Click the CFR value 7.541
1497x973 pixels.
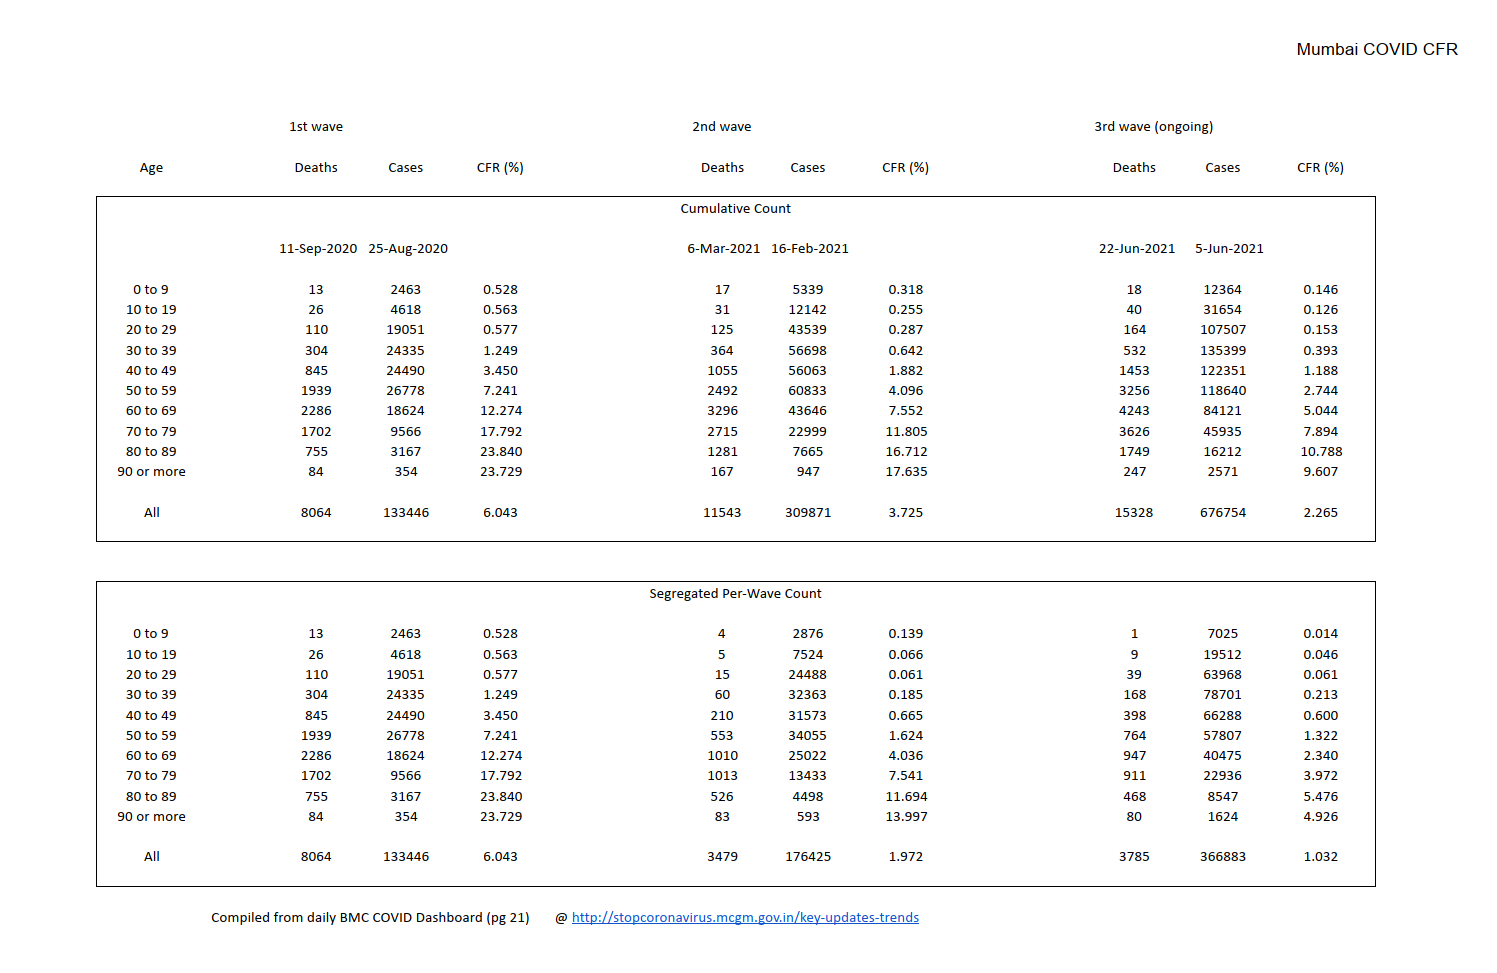906,776
